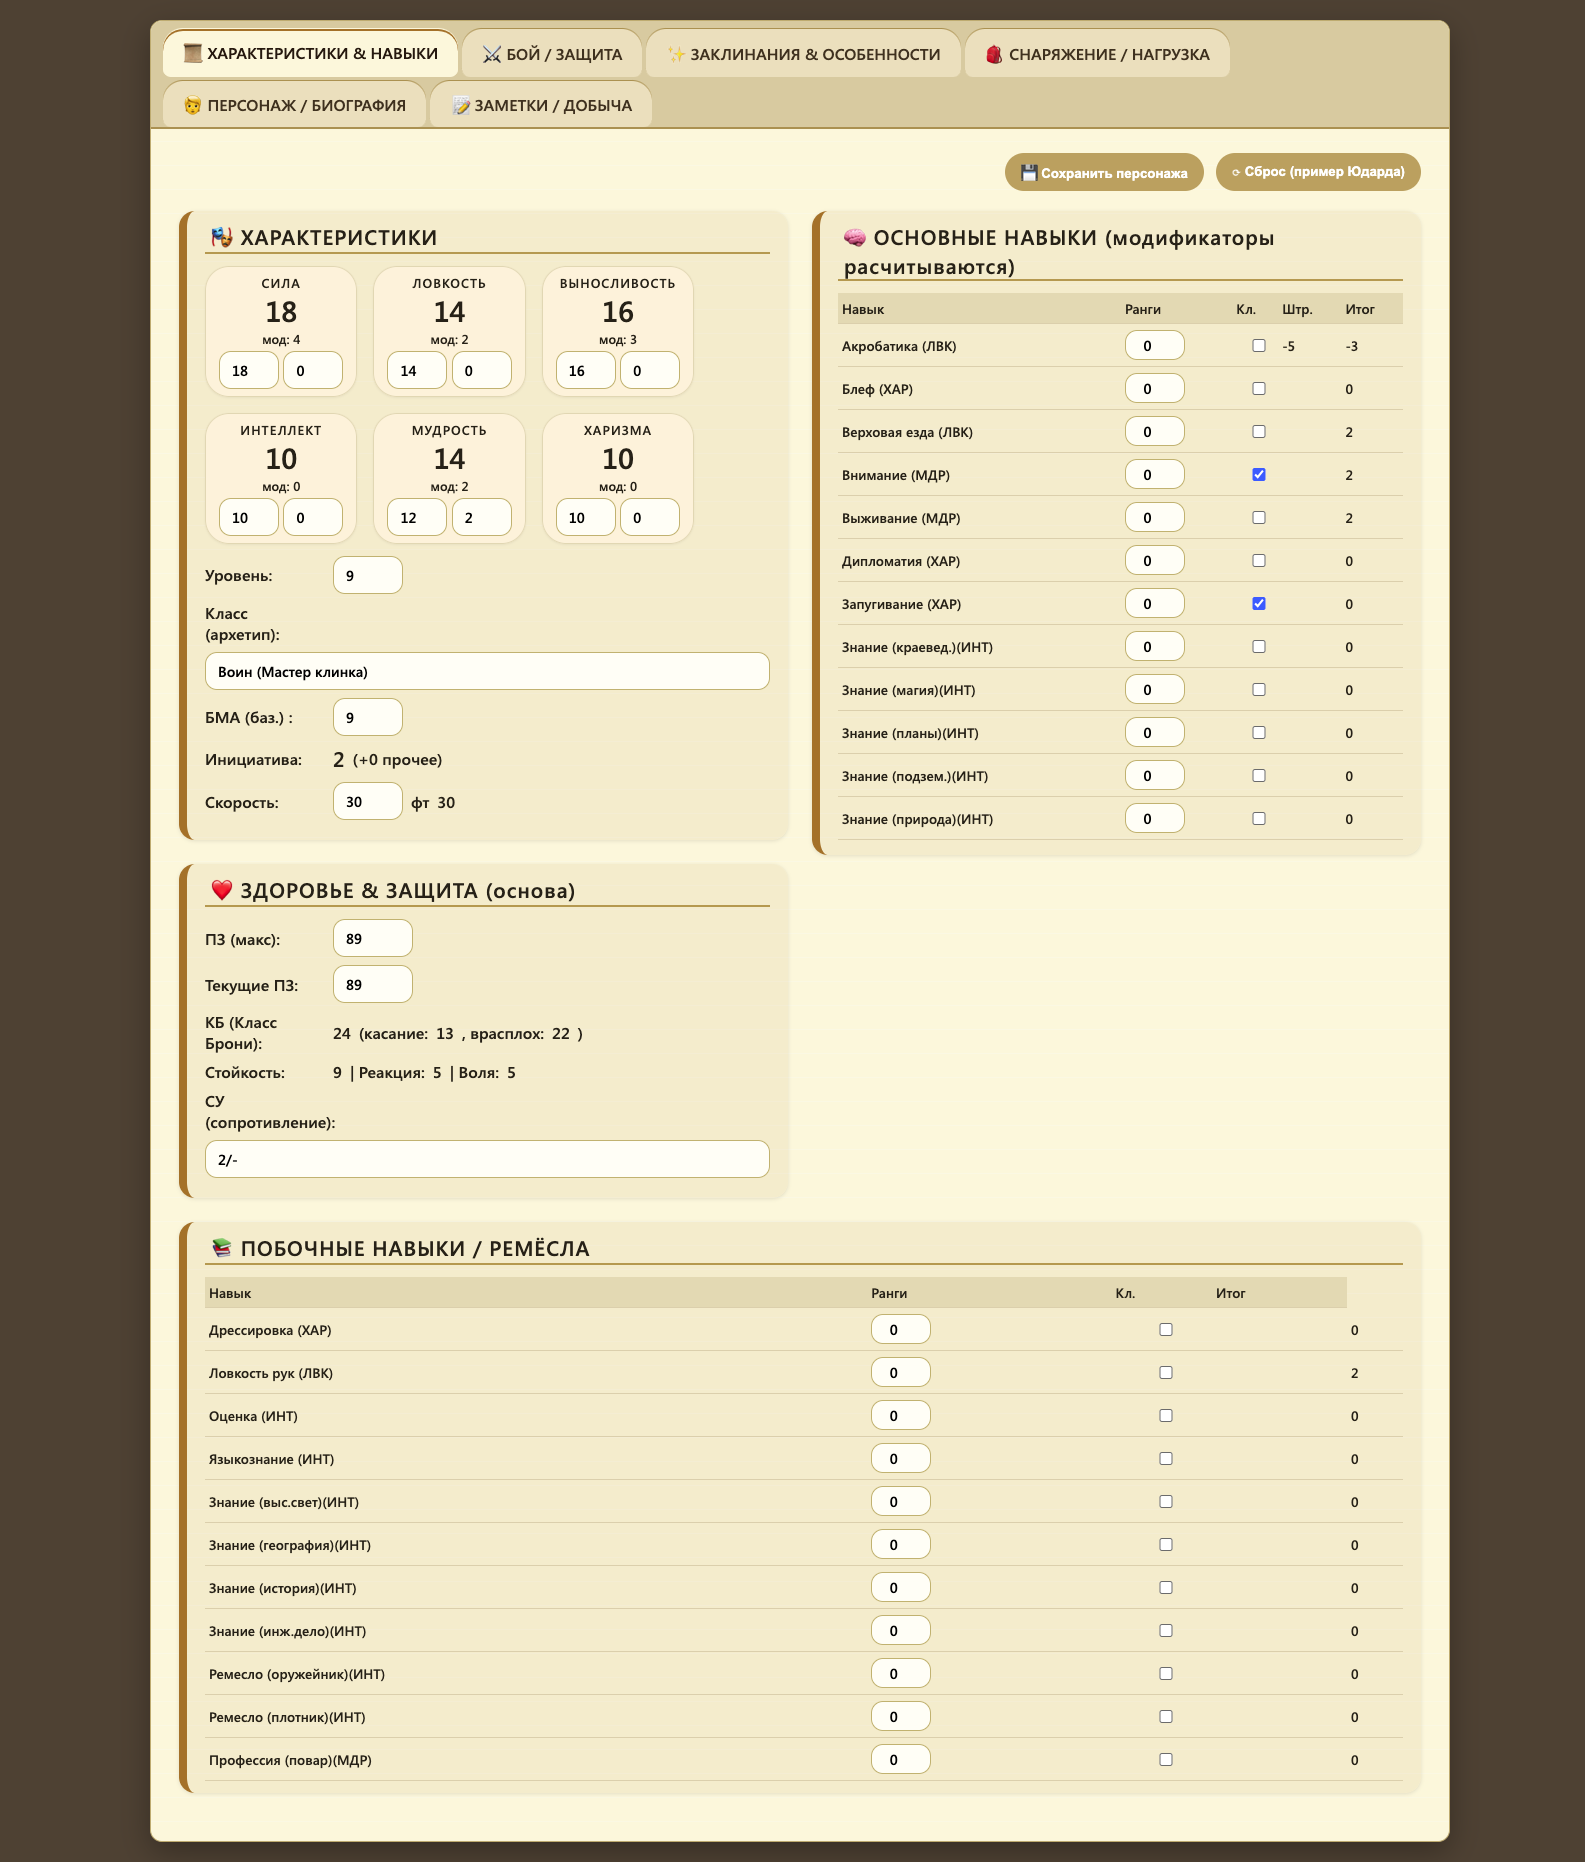Click the Блеф (ХАР) ranks field

pyautogui.click(x=1155, y=388)
